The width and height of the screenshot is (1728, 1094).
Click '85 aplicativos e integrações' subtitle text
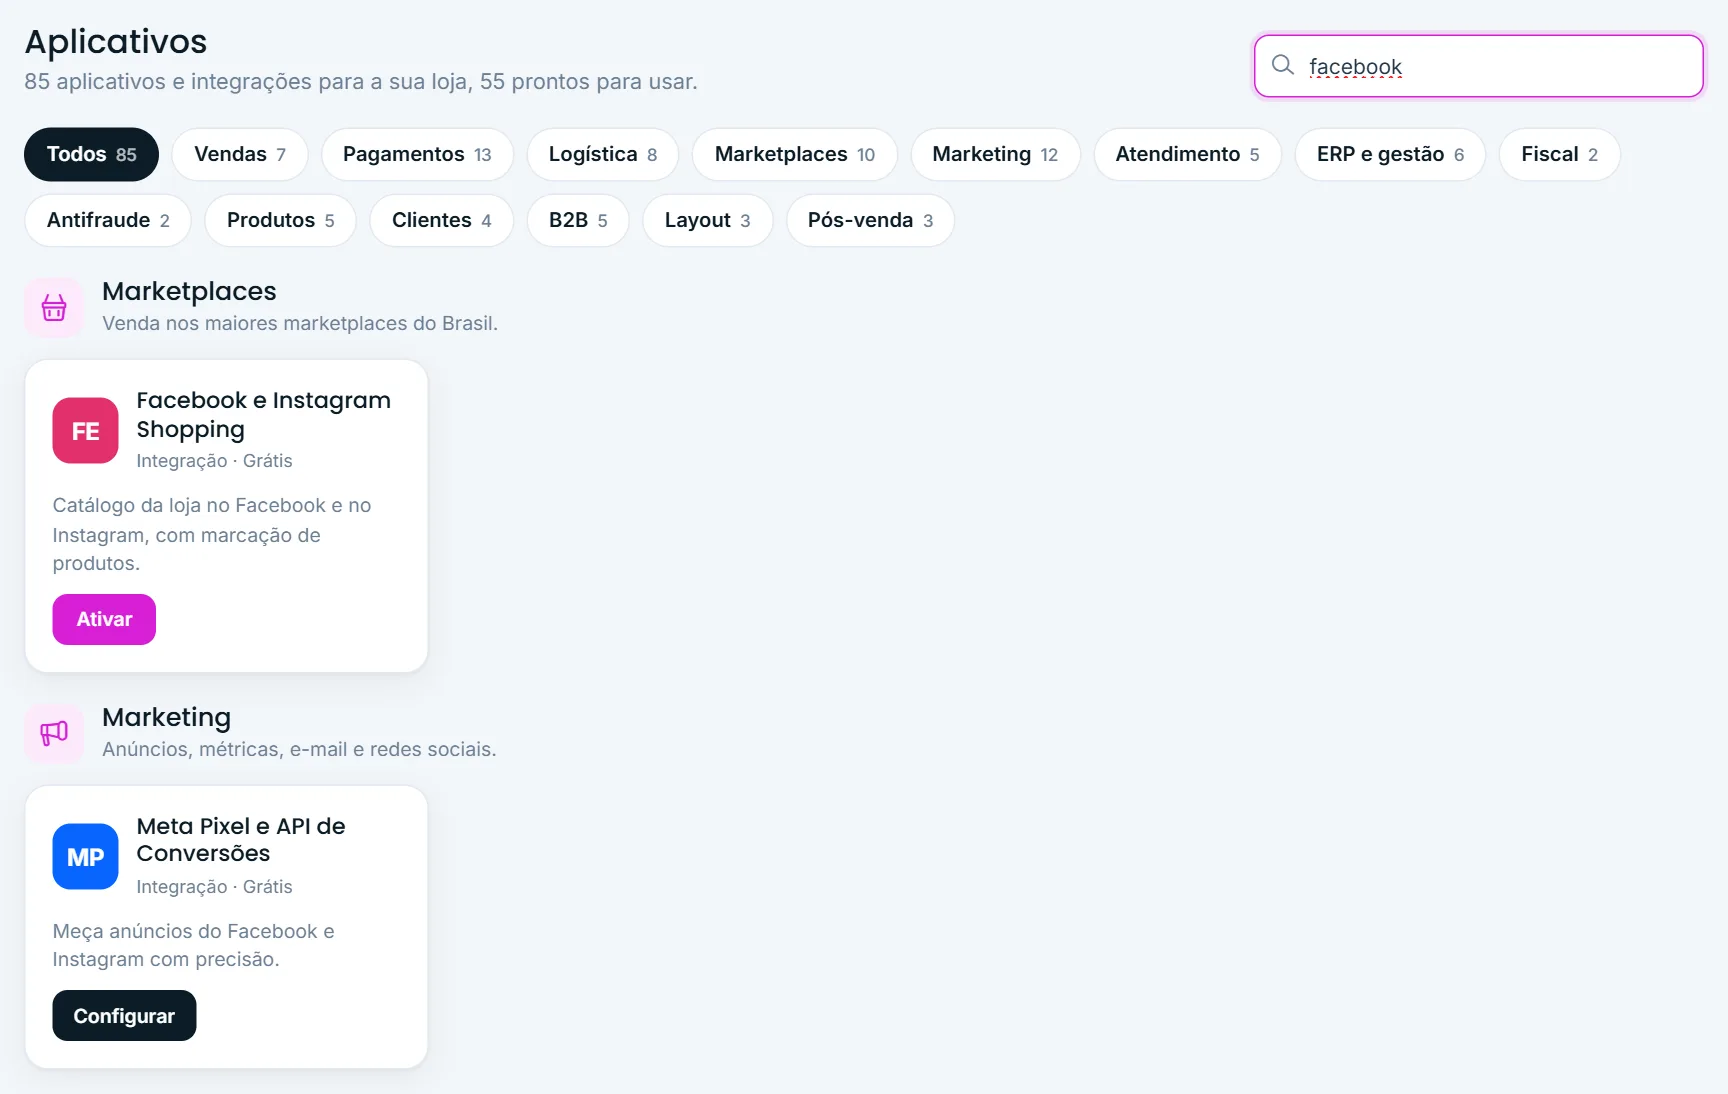361,82
